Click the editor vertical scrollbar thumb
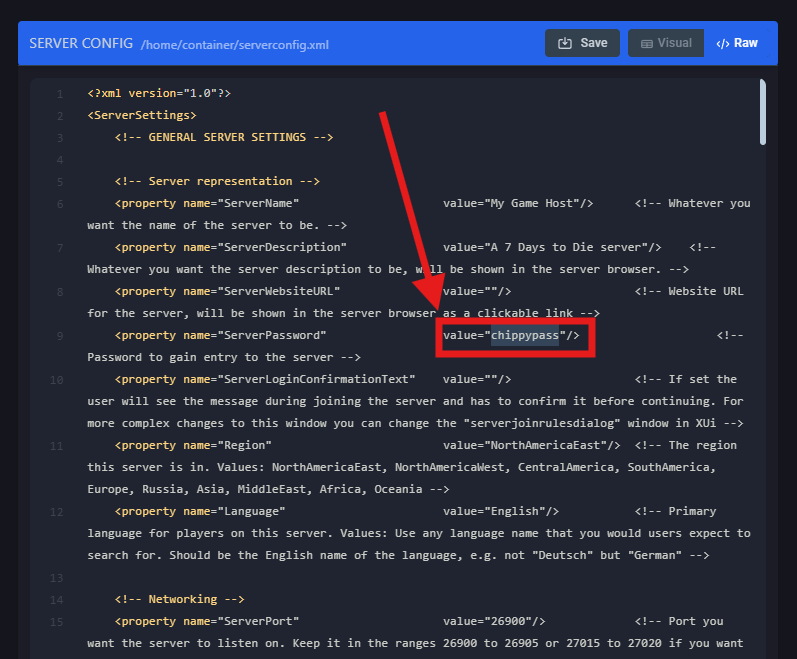 click(x=762, y=112)
